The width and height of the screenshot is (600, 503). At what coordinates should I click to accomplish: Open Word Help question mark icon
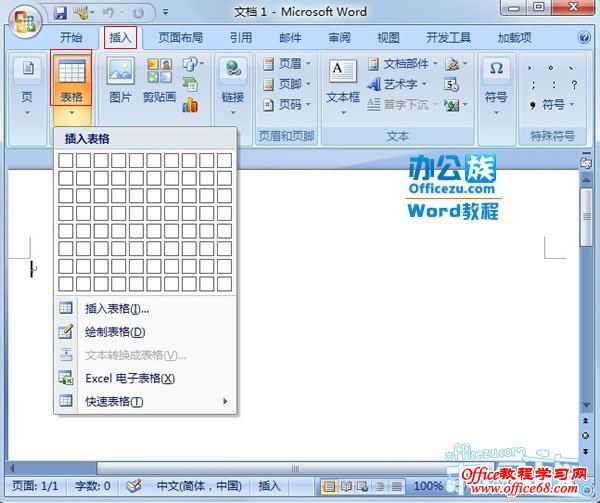click(584, 37)
